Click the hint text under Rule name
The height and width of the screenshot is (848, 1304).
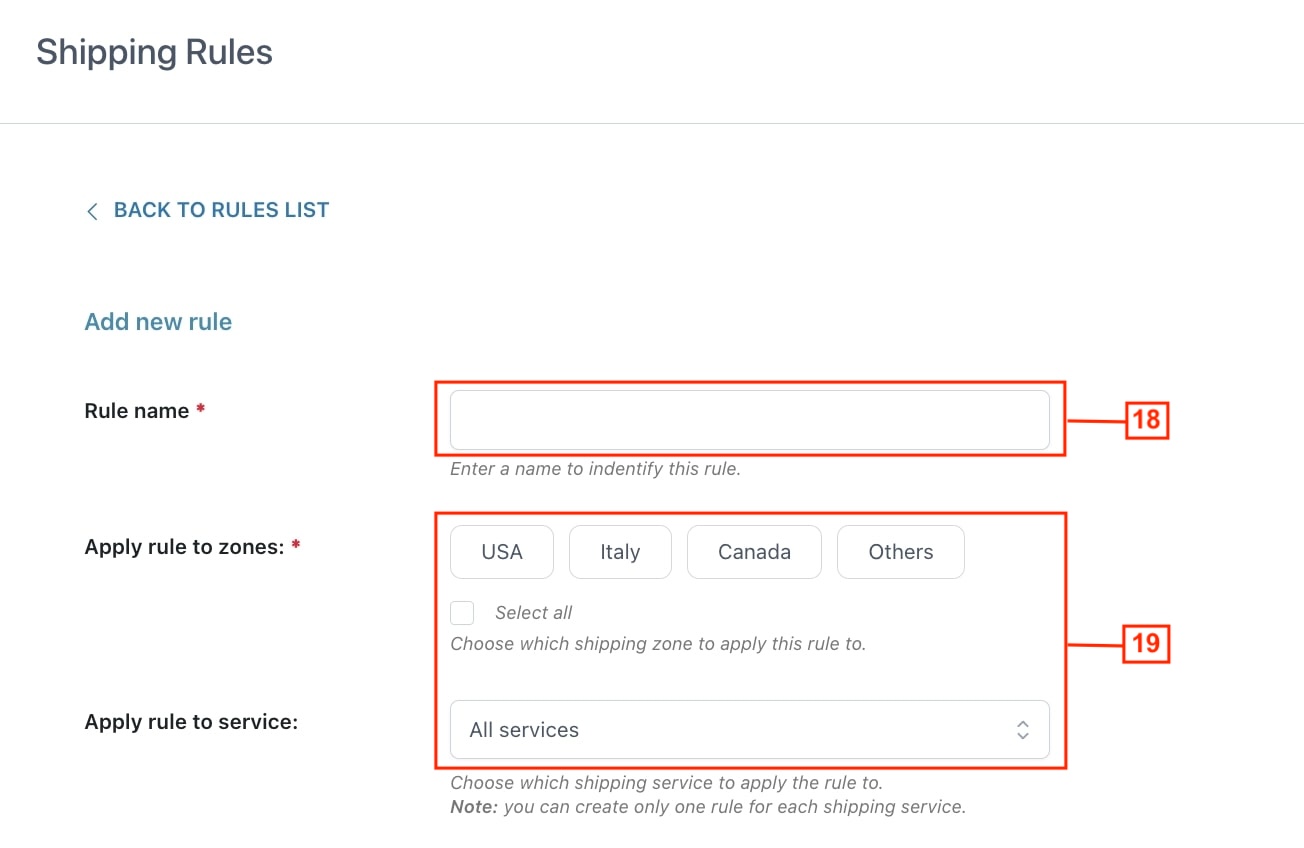click(x=595, y=469)
